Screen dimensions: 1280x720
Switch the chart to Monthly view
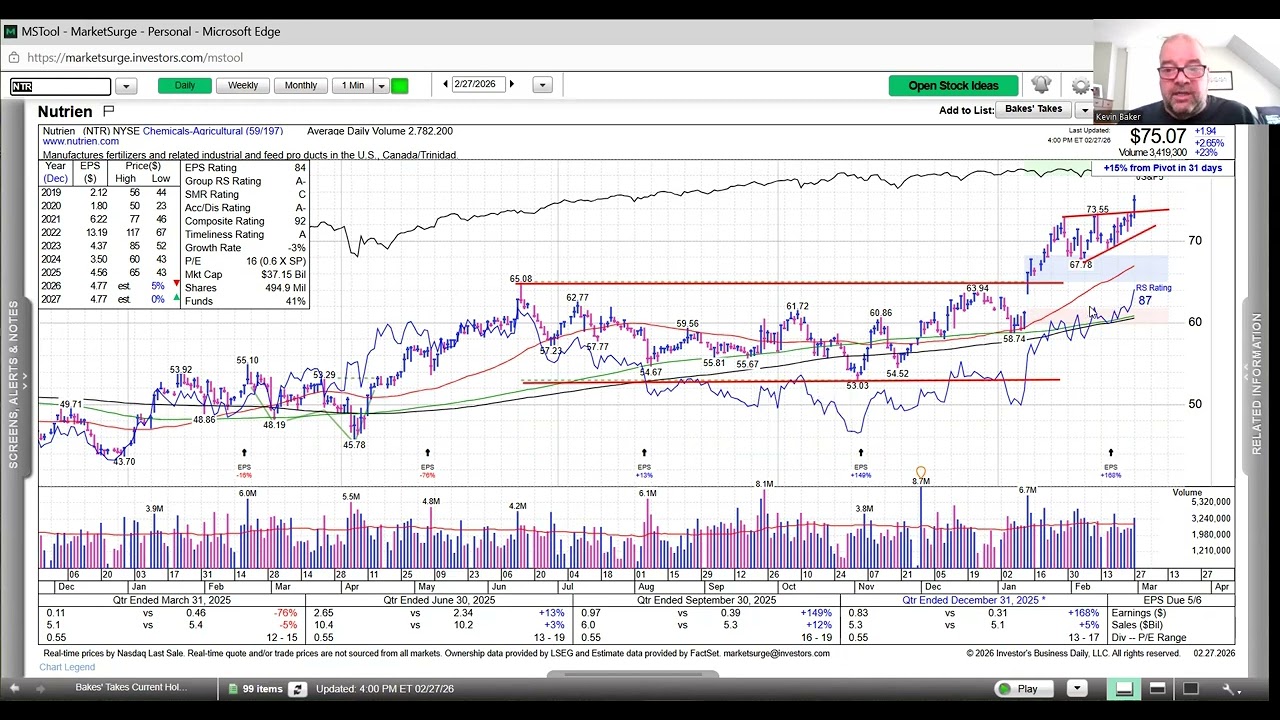coord(301,86)
